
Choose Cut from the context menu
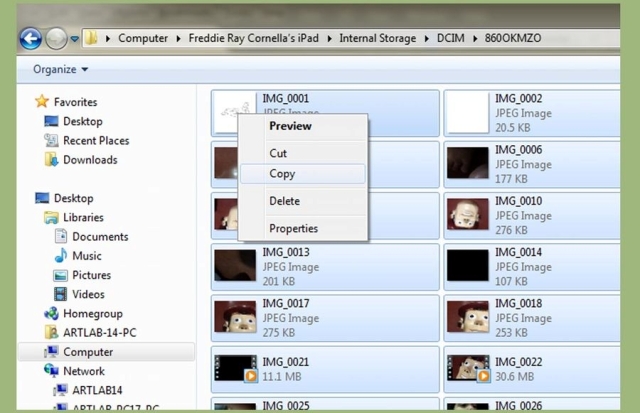[x=303, y=153]
